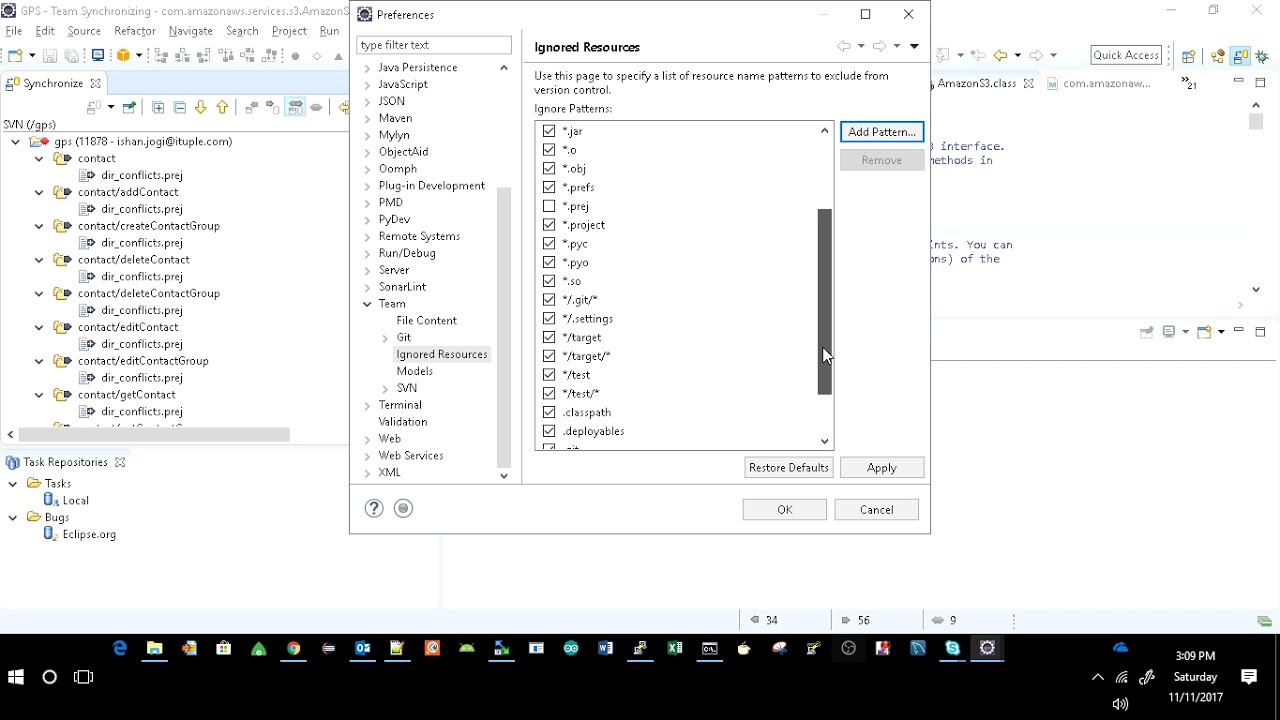Uncheck the *.pyc ignore pattern
The height and width of the screenshot is (720, 1280).
[549, 243]
